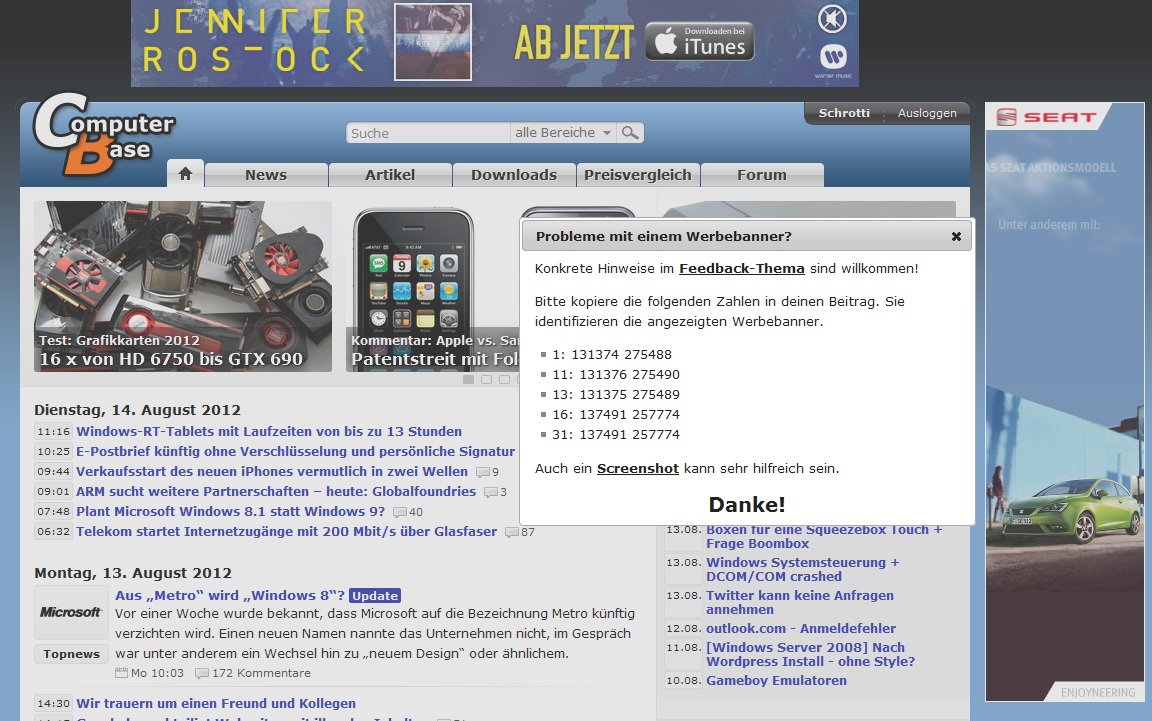
Task: Open Gameboy Emulatoren thread
Action: pos(777,681)
